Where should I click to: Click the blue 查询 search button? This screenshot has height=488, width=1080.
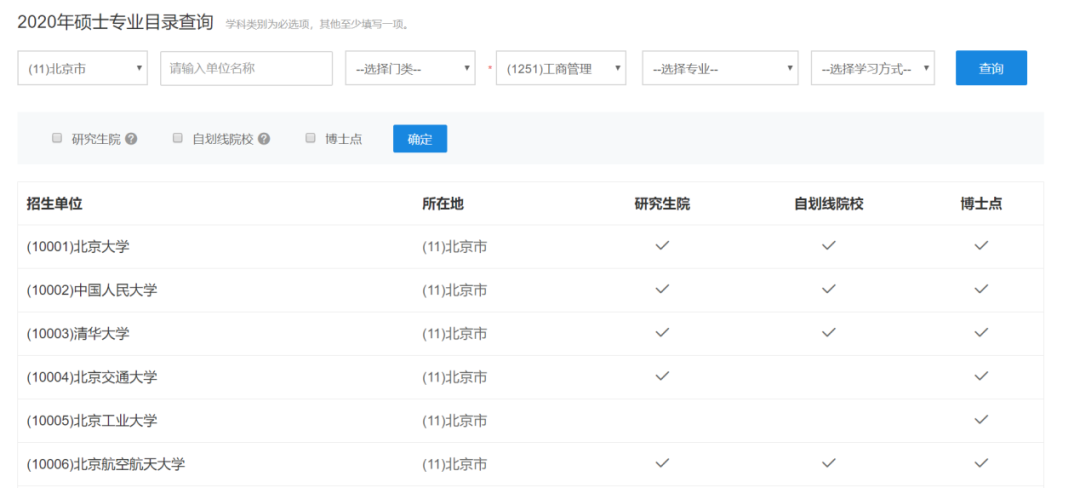pyautogui.click(x=990, y=68)
